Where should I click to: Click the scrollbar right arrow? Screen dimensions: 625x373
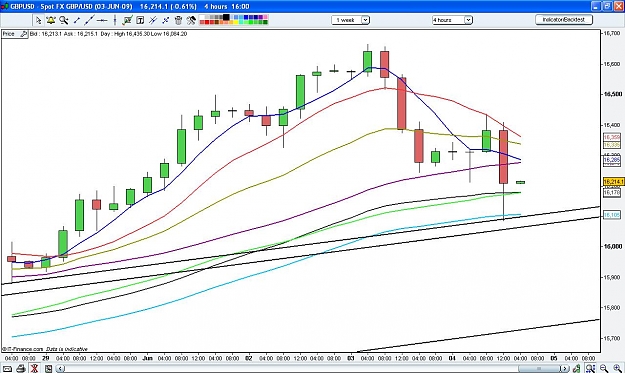tap(565, 369)
